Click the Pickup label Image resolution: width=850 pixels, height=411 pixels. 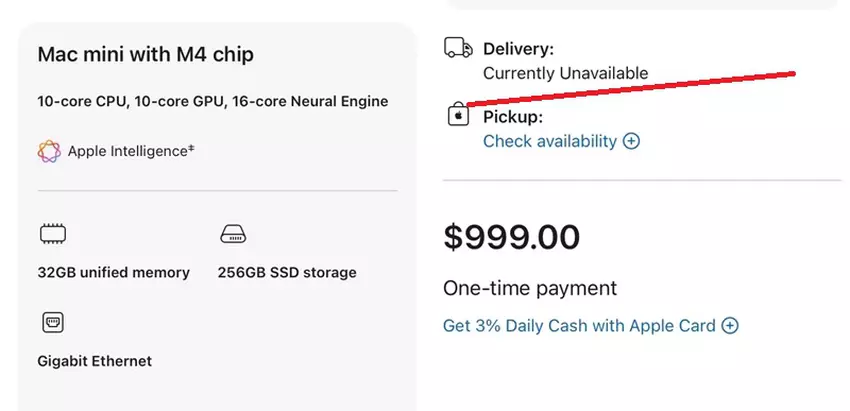pos(512,117)
